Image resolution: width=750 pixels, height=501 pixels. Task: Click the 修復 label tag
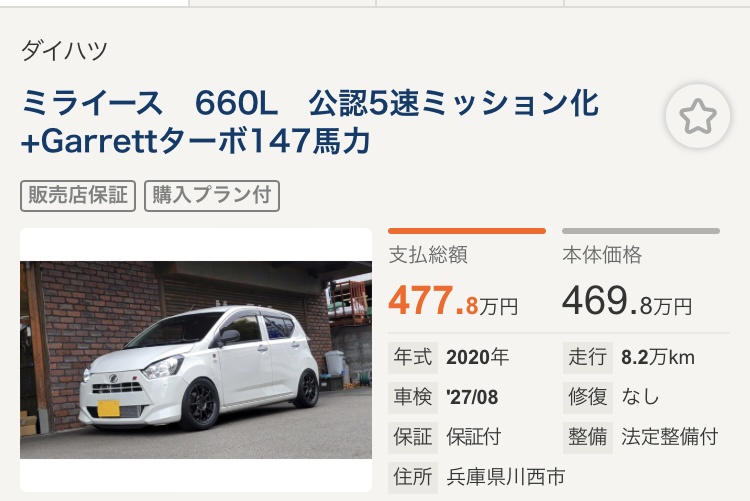(588, 397)
